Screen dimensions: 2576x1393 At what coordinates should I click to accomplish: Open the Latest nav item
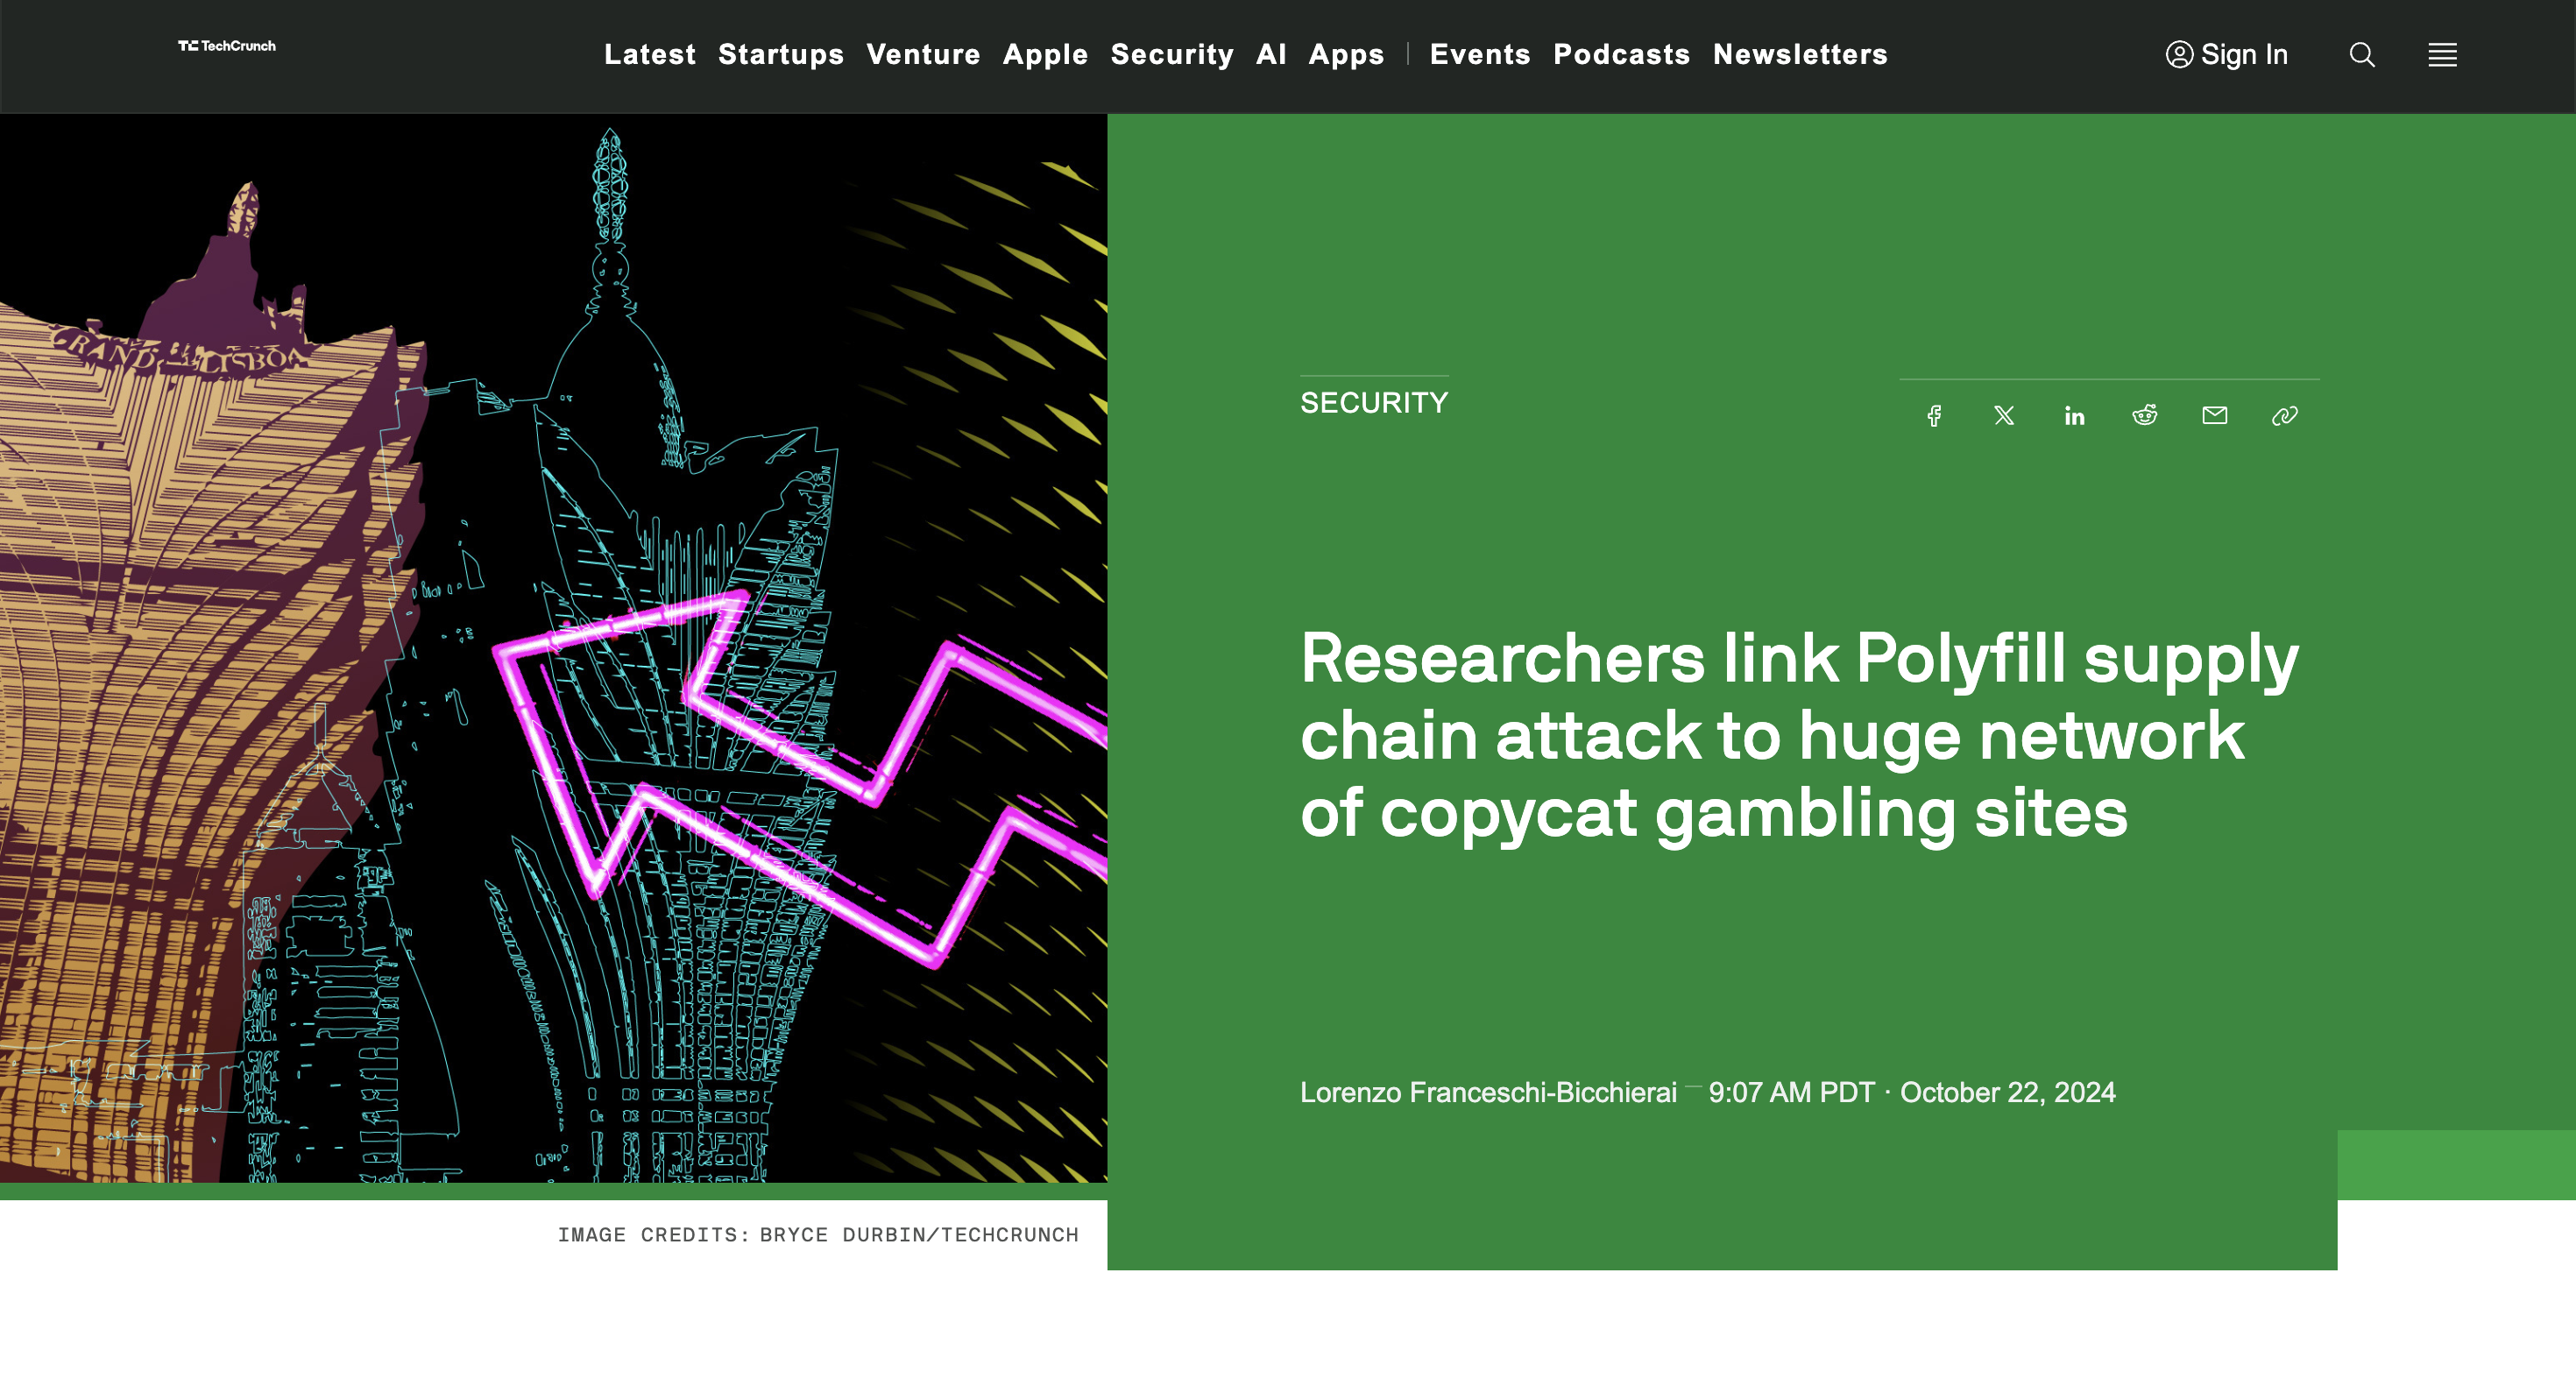650,54
